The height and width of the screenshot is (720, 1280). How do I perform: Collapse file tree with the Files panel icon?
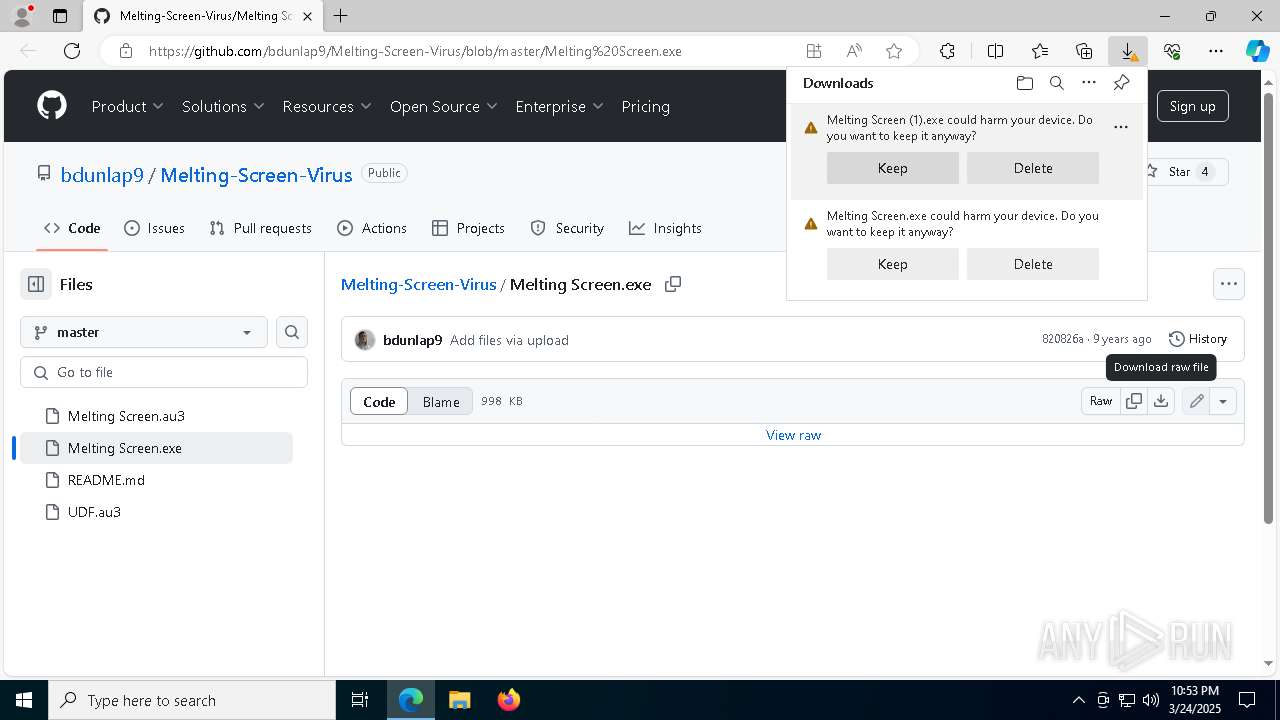36,284
